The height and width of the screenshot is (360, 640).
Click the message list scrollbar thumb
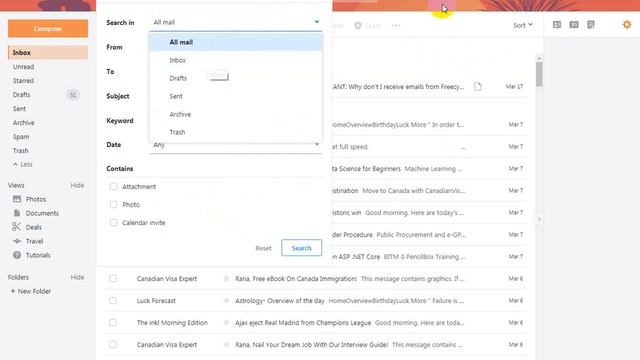click(539, 74)
